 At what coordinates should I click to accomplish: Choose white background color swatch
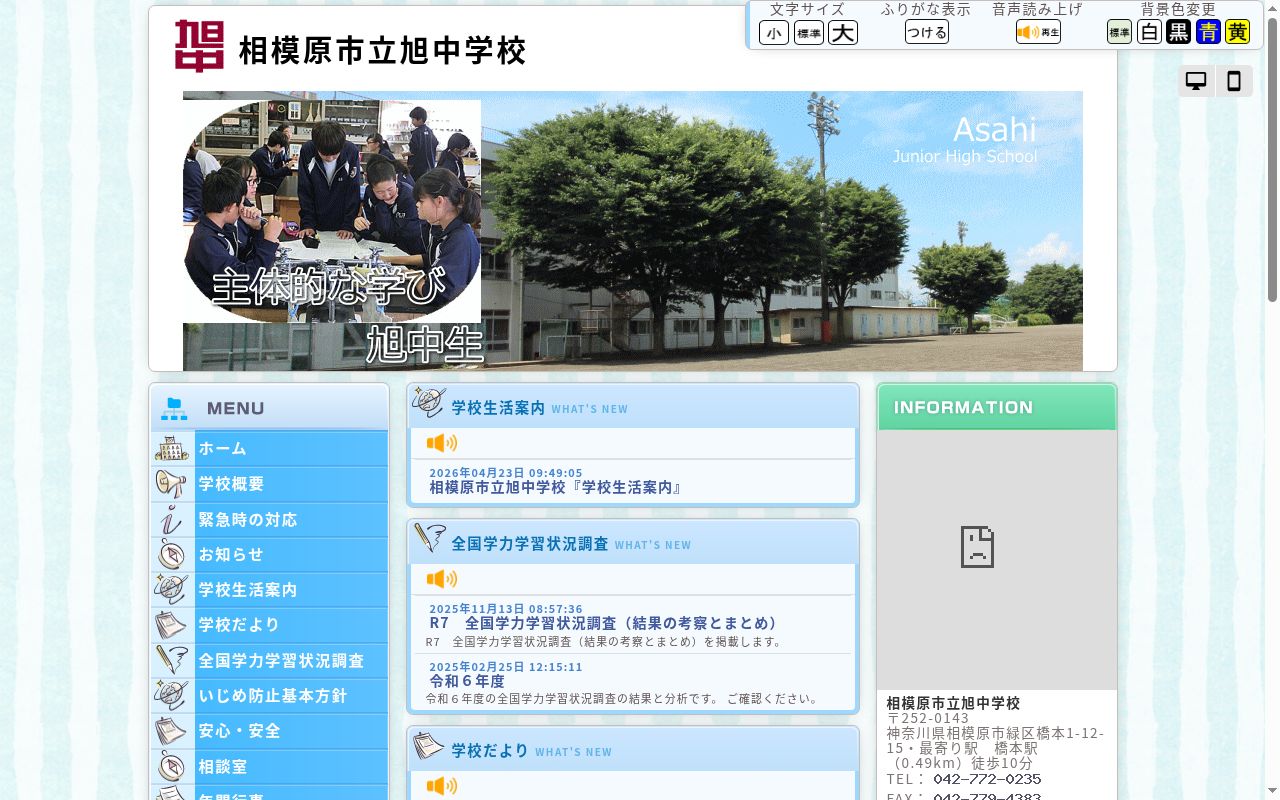click(x=1149, y=32)
